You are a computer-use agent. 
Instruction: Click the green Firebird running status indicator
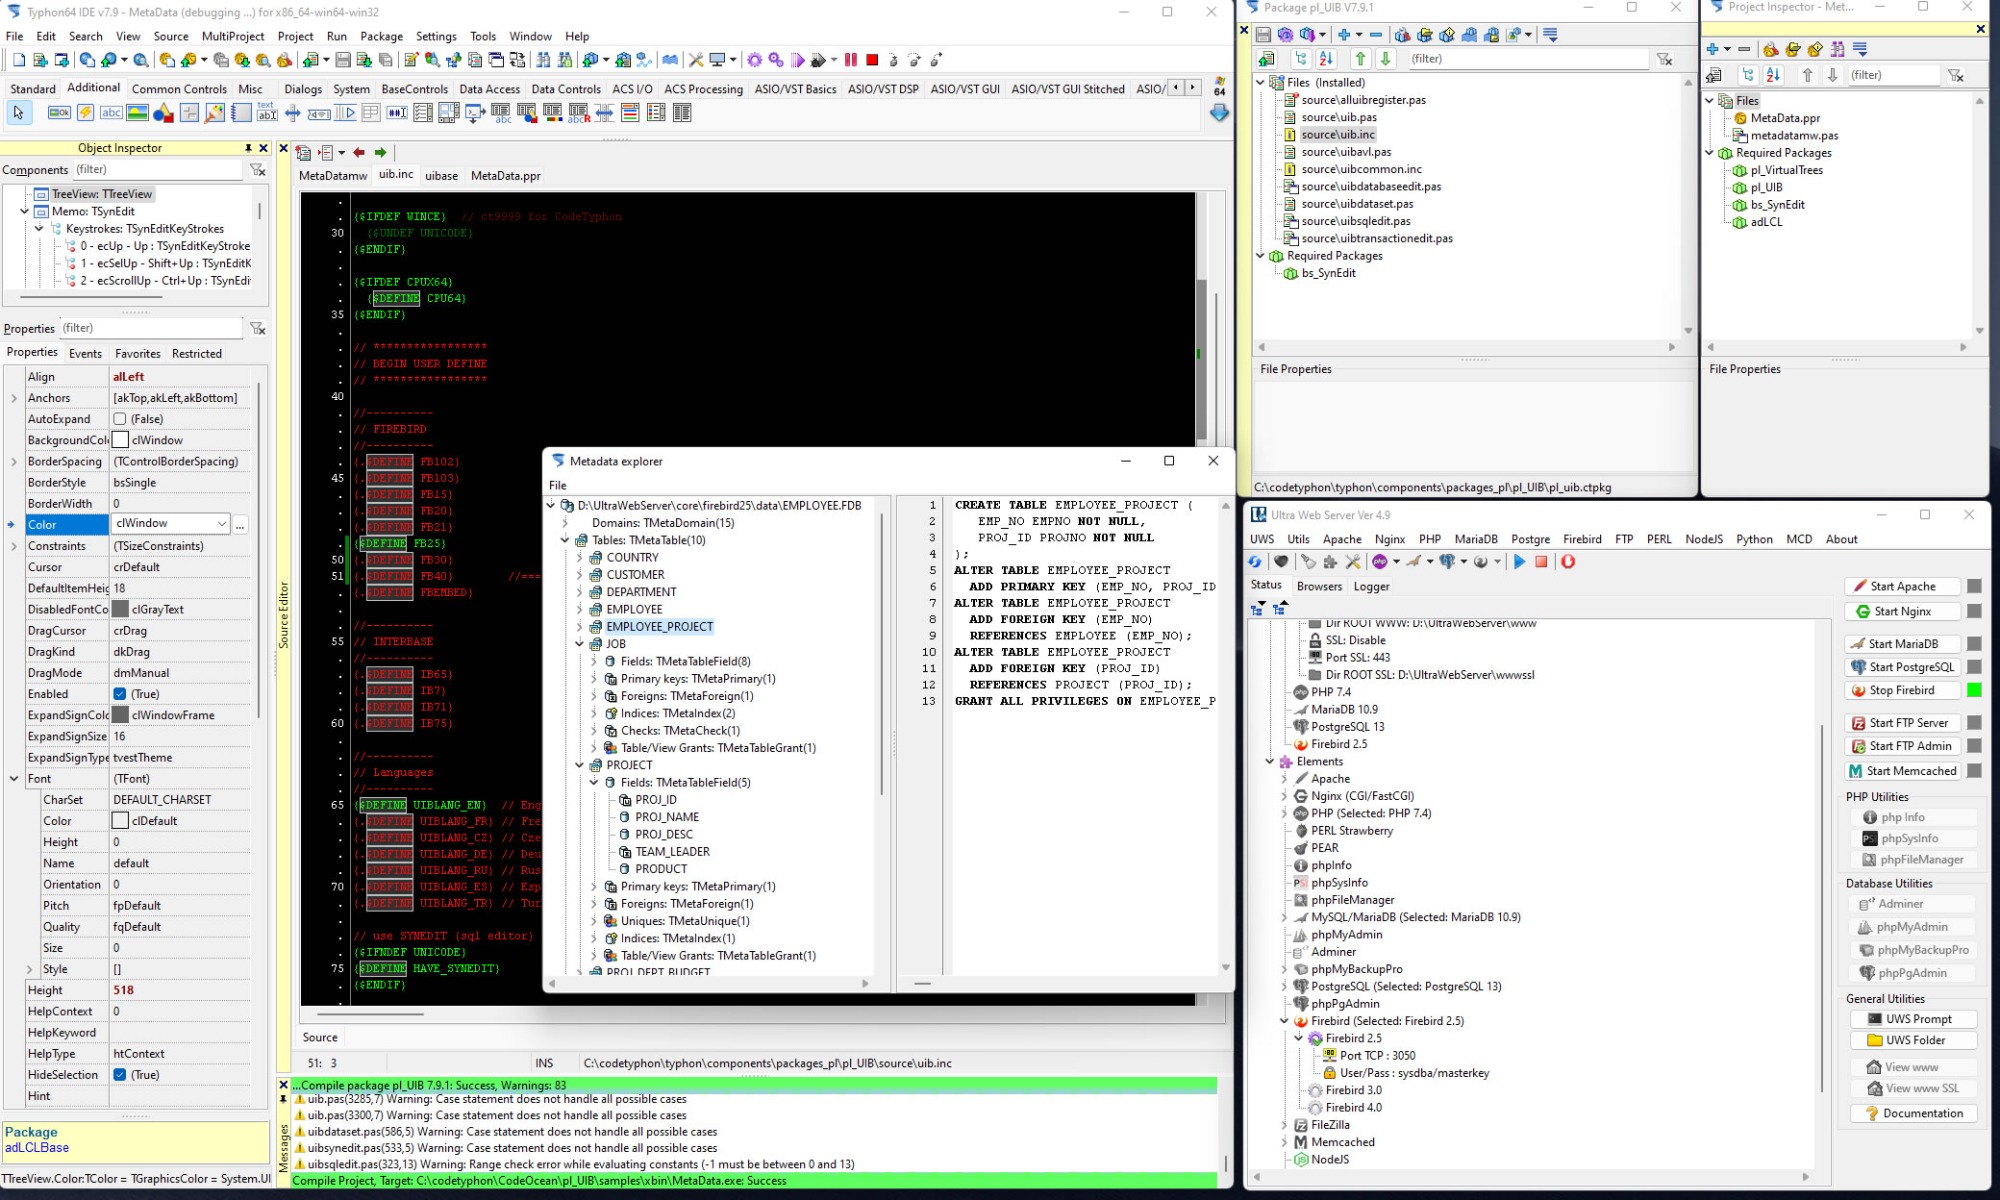click(x=1974, y=690)
